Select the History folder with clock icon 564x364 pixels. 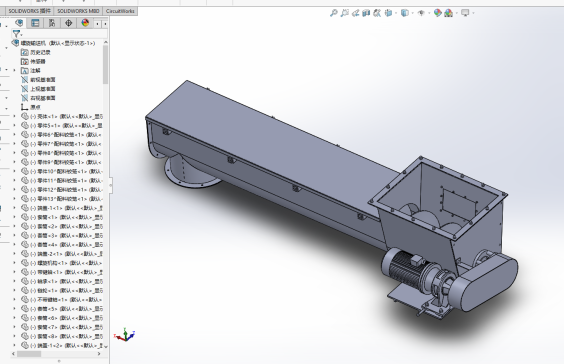coord(36,53)
